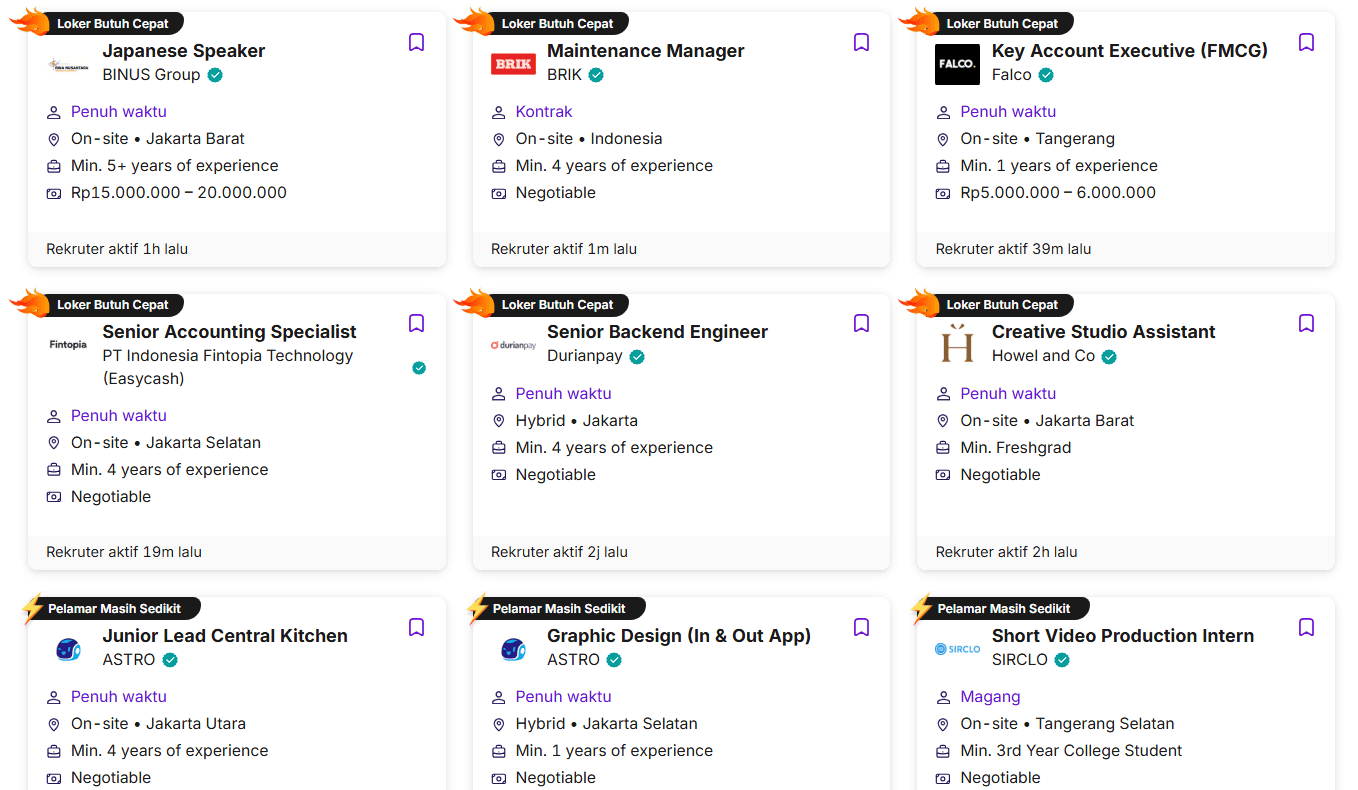Click the SIRCLO company name
The height and width of the screenshot is (790, 1358).
(x=1020, y=660)
